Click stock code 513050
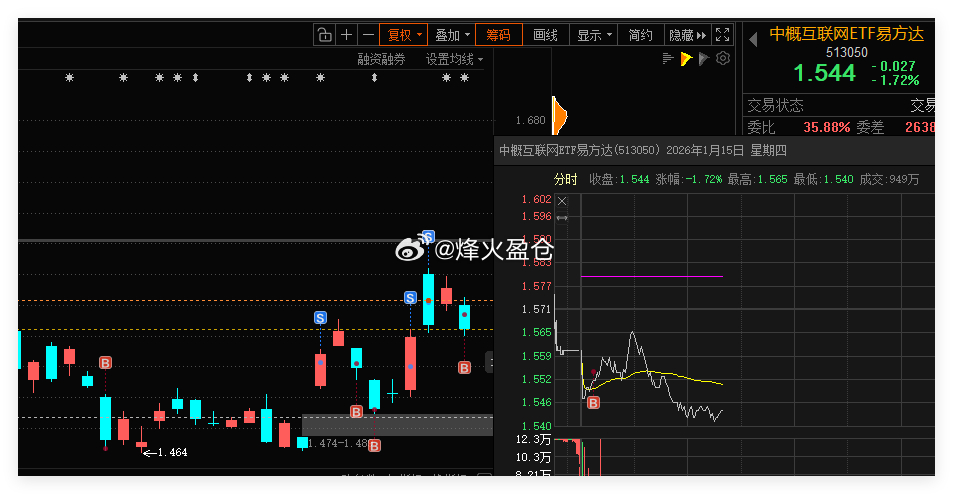The width and height of the screenshot is (953, 494). (x=847, y=52)
